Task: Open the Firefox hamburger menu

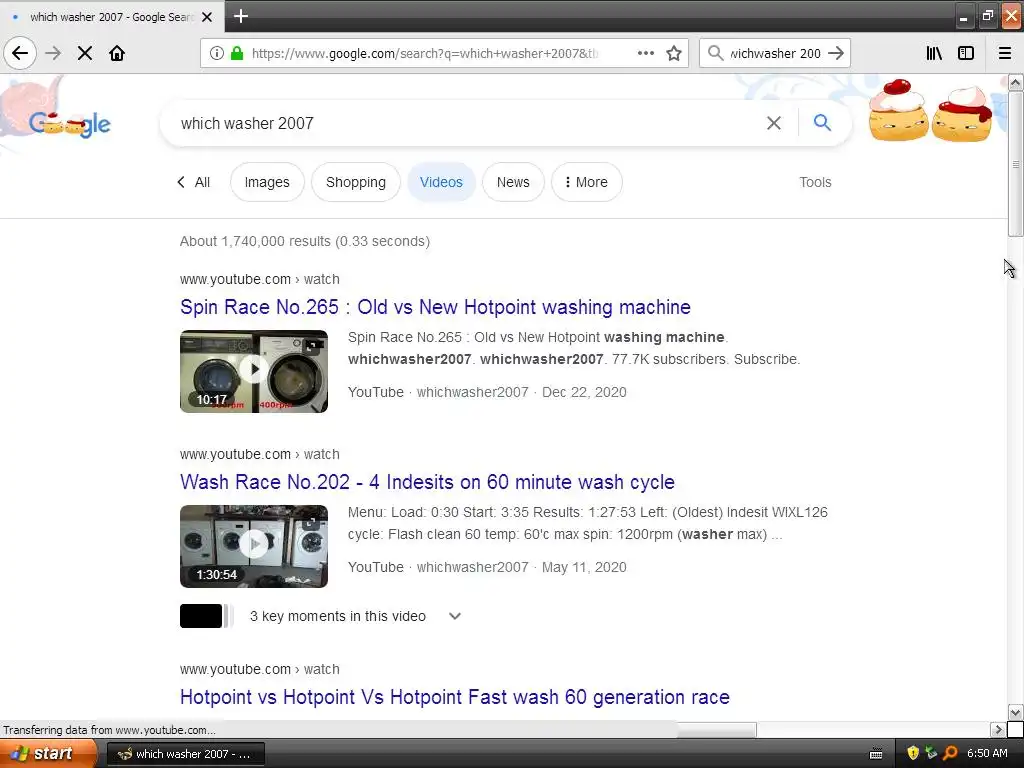Action: tap(1005, 53)
